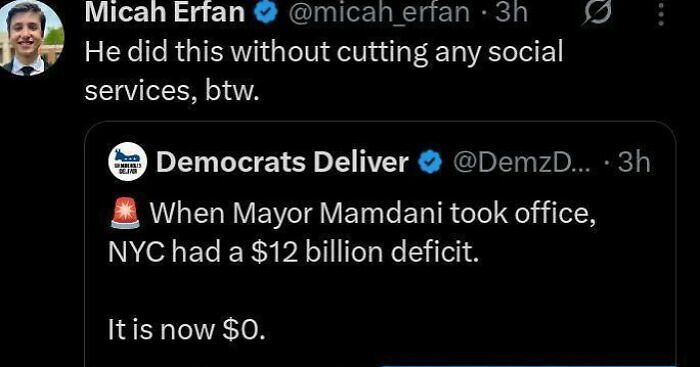700x367 pixels.
Task: Click the Democrats Deliver account name
Action: [282, 161]
